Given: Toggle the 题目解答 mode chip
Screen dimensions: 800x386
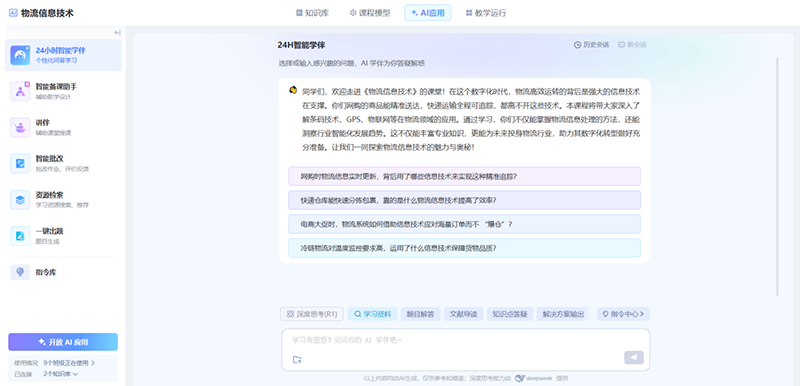Looking at the screenshot, I should (420, 314).
